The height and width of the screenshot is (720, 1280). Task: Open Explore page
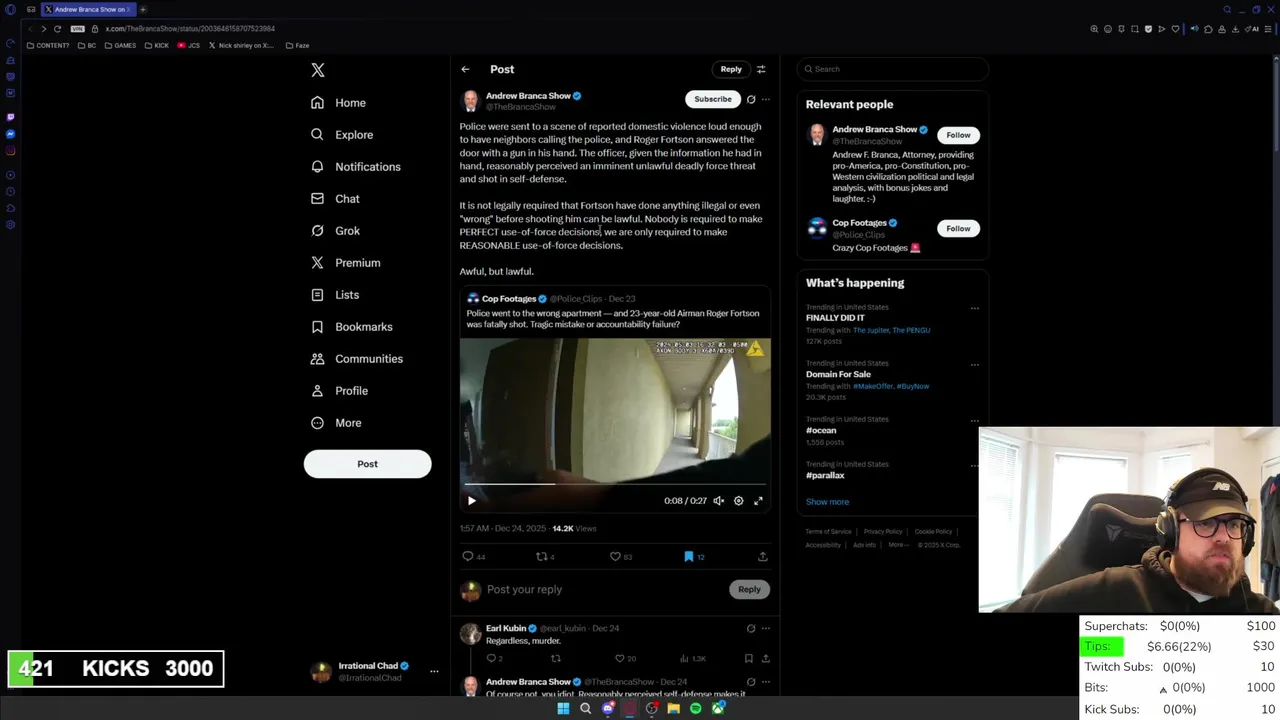click(342, 135)
